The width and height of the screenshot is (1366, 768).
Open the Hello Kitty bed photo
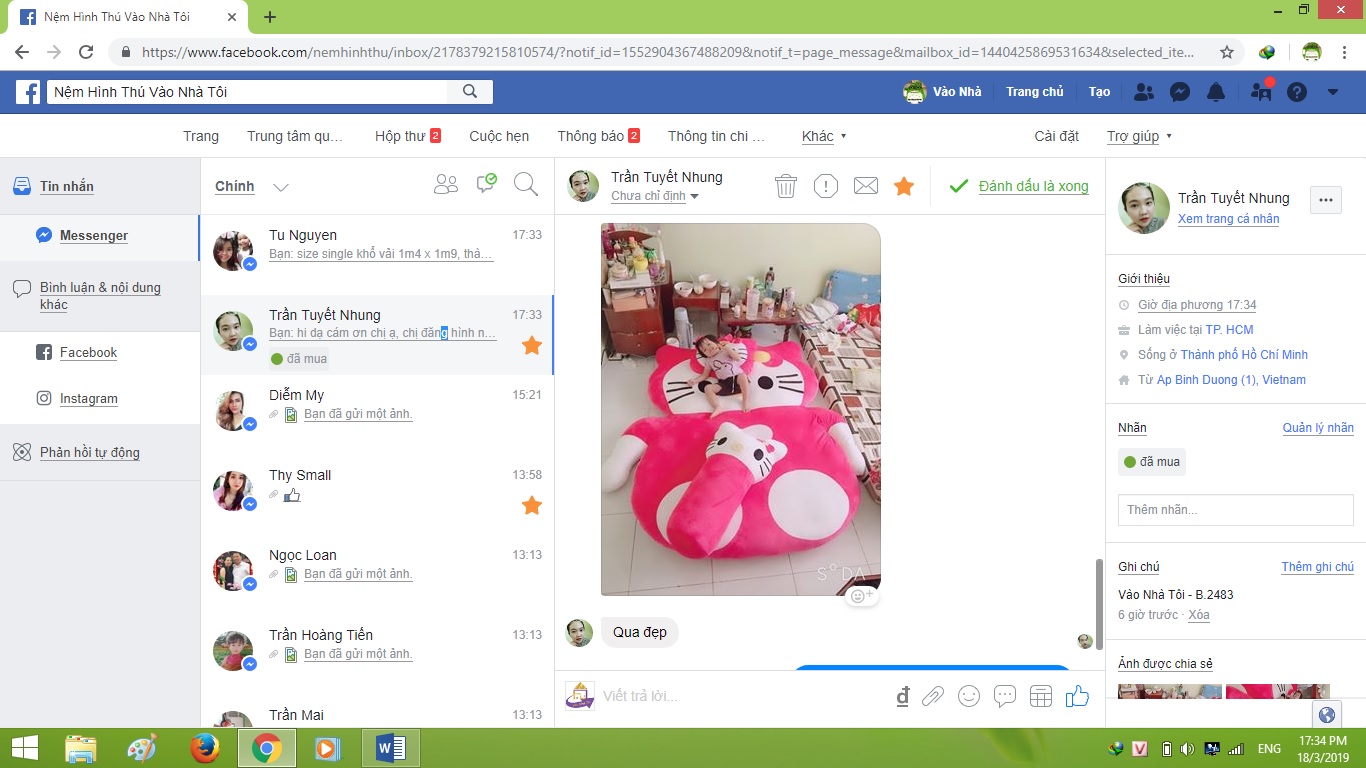pos(741,409)
